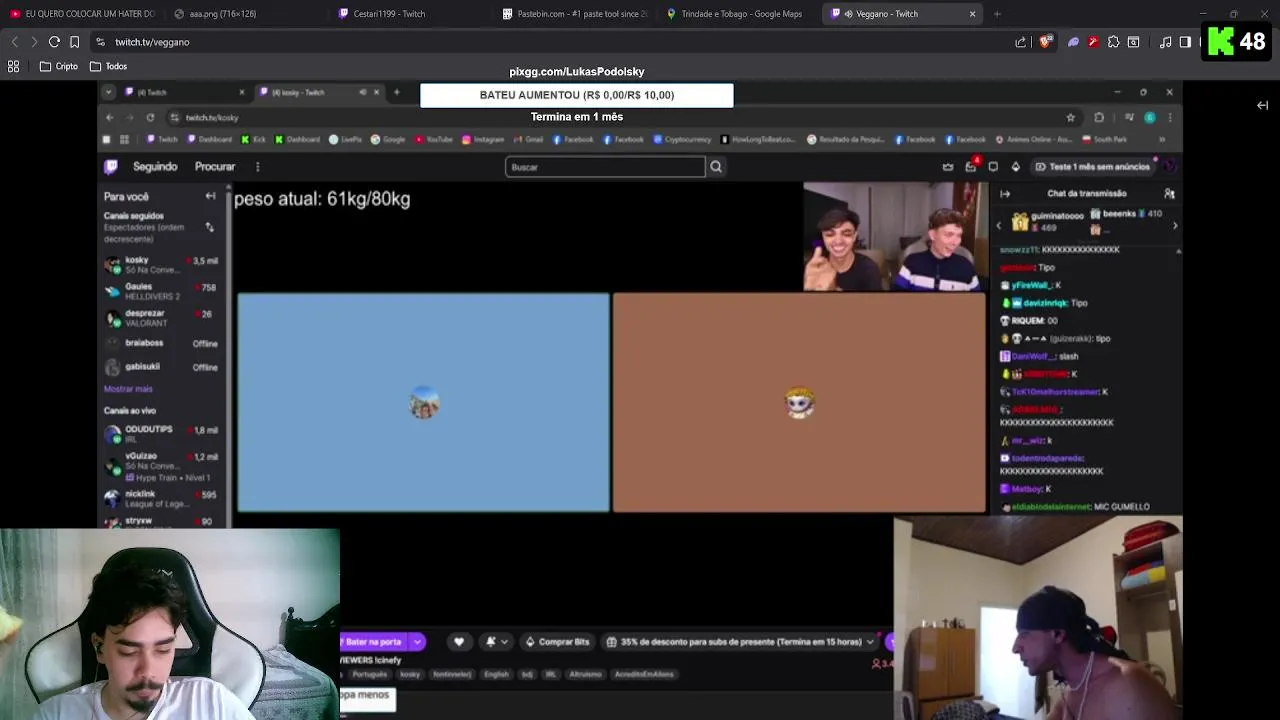
Task: Open the Cripto bookmarks folder
Action: pyautogui.click(x=59, y=66)
